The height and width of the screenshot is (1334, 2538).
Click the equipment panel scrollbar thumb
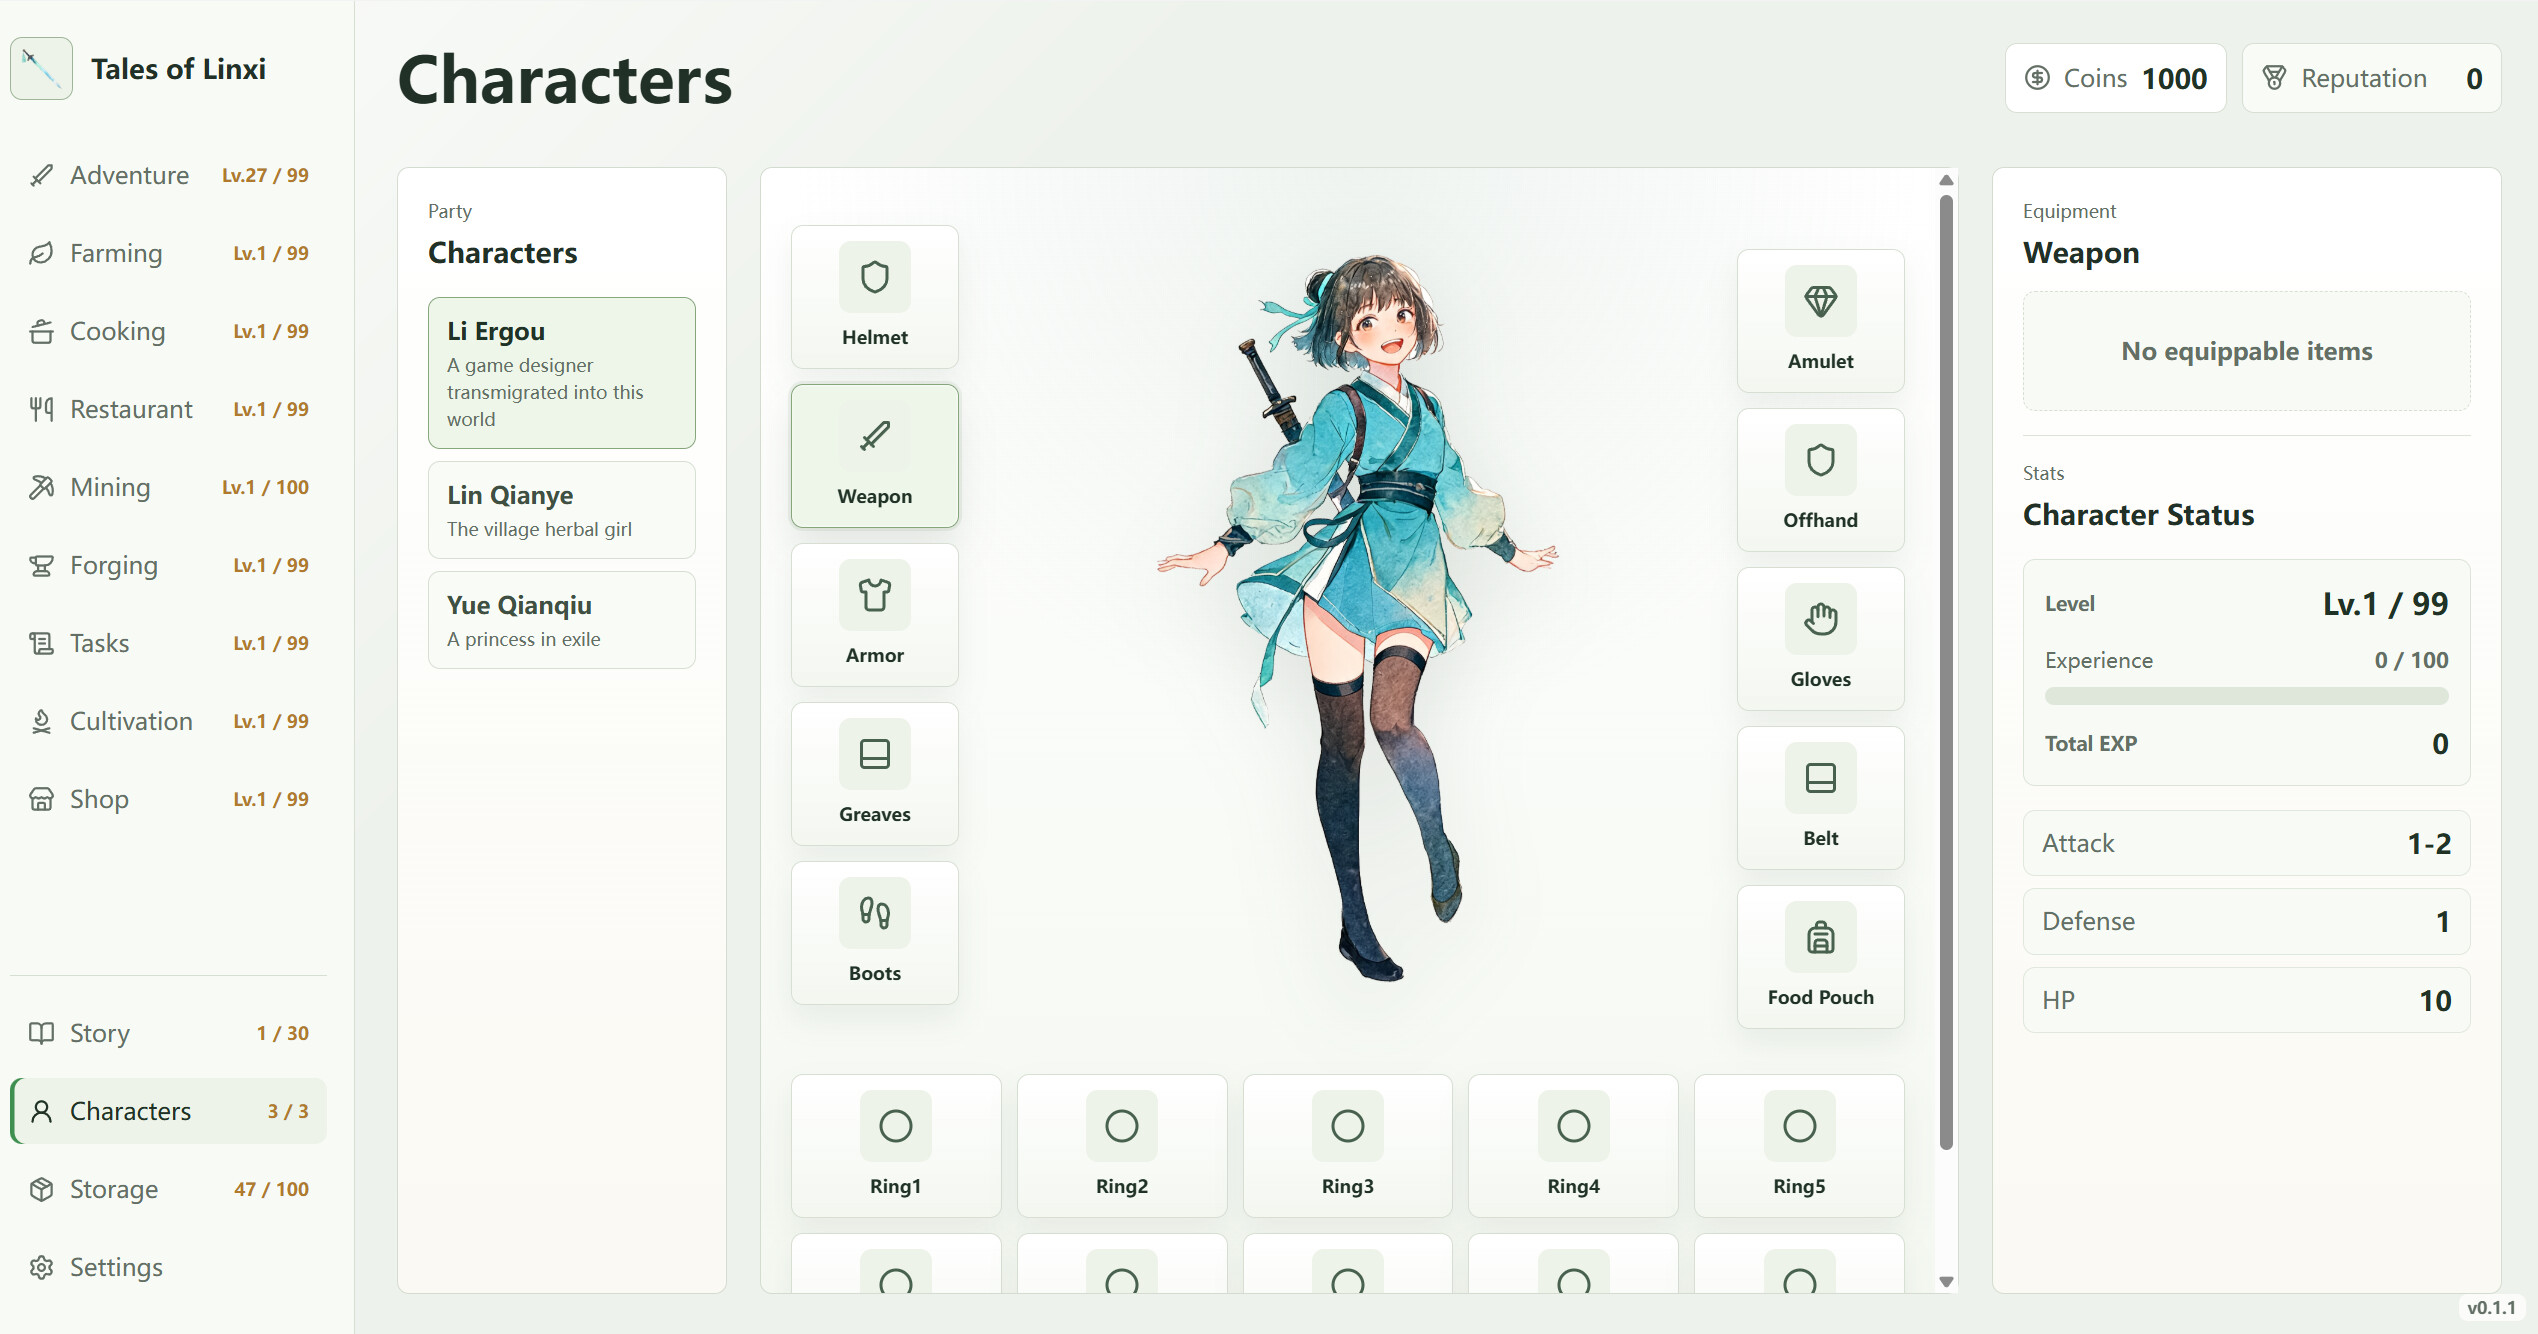coord(1946,672)
